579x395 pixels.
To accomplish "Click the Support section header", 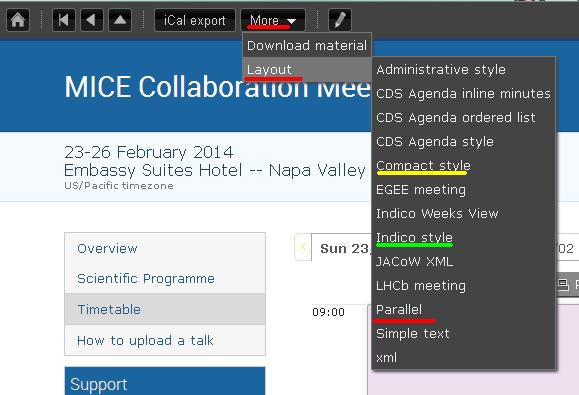I will pos(165,381).
